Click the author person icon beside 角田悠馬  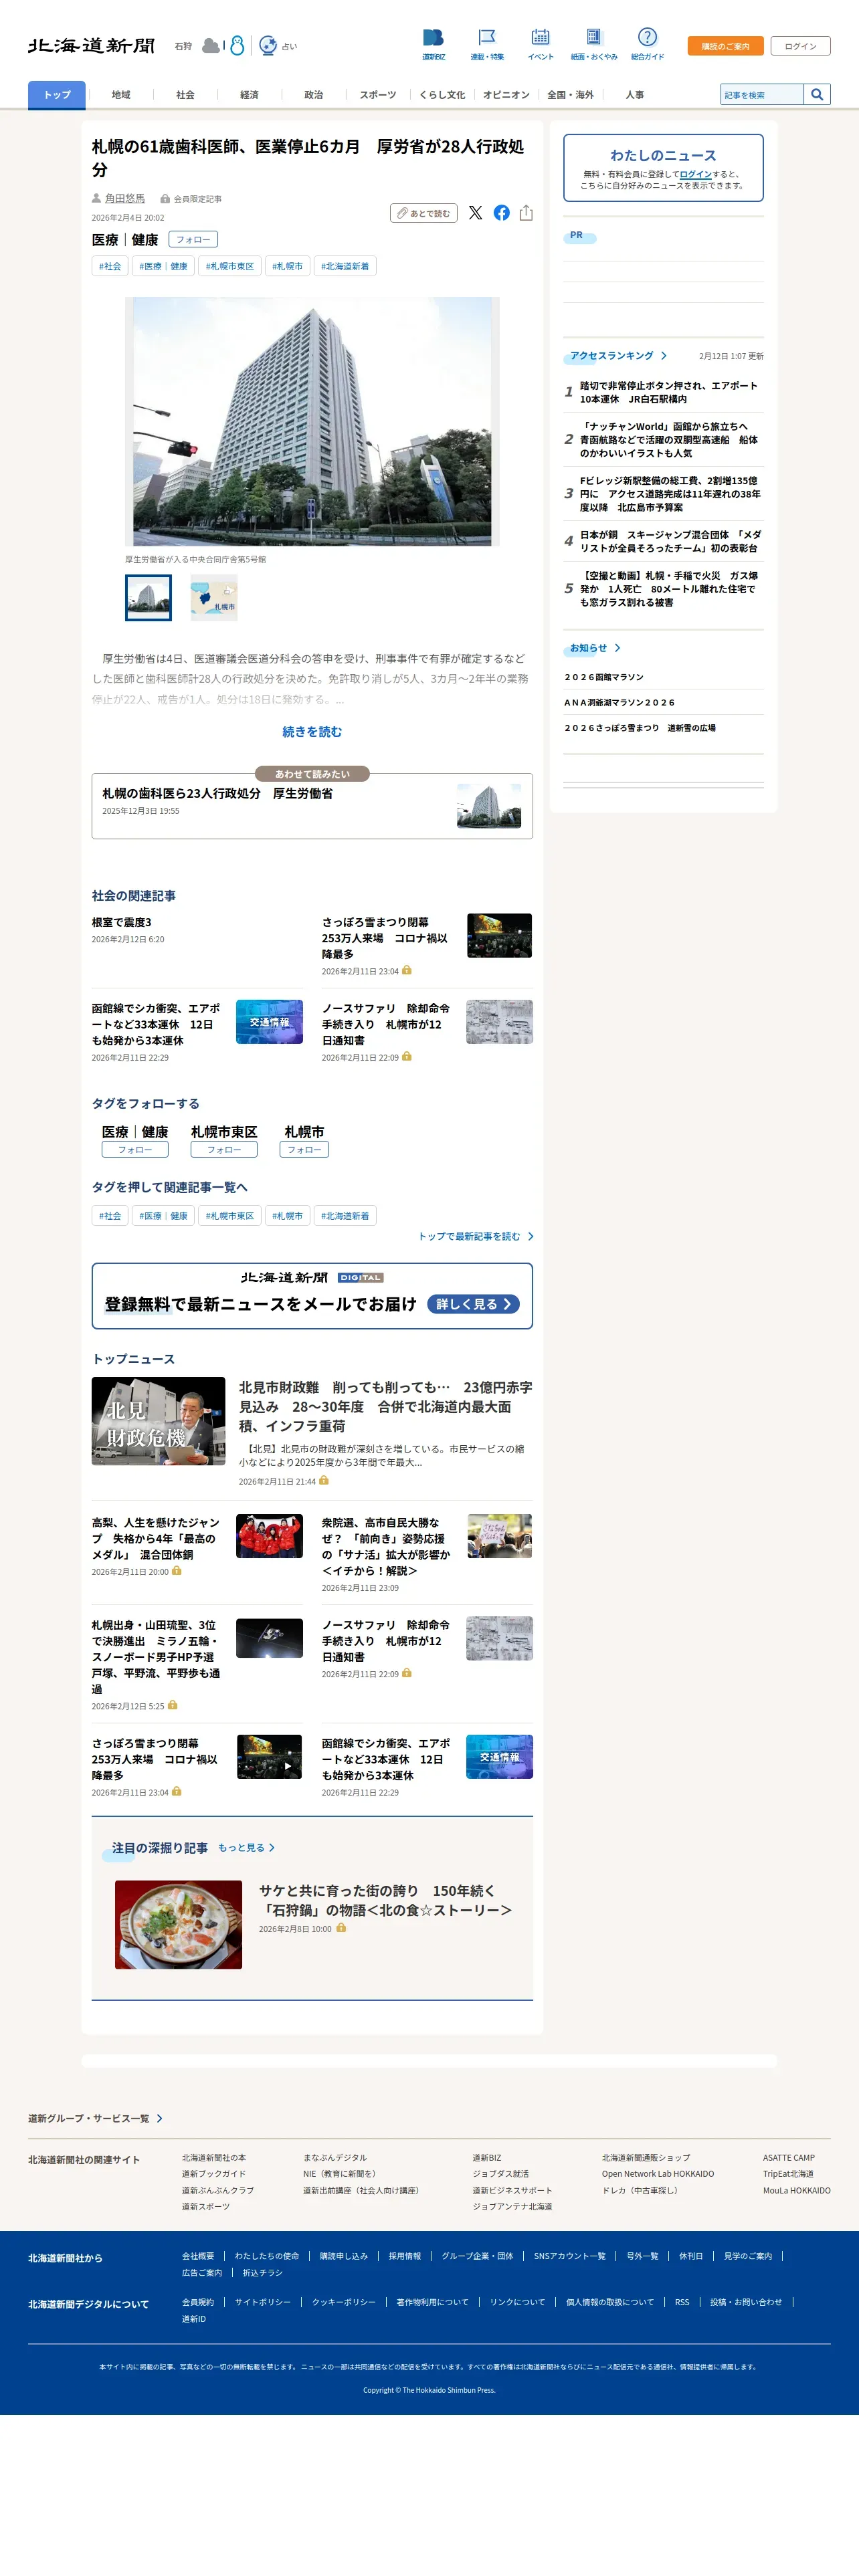(97, 199)
